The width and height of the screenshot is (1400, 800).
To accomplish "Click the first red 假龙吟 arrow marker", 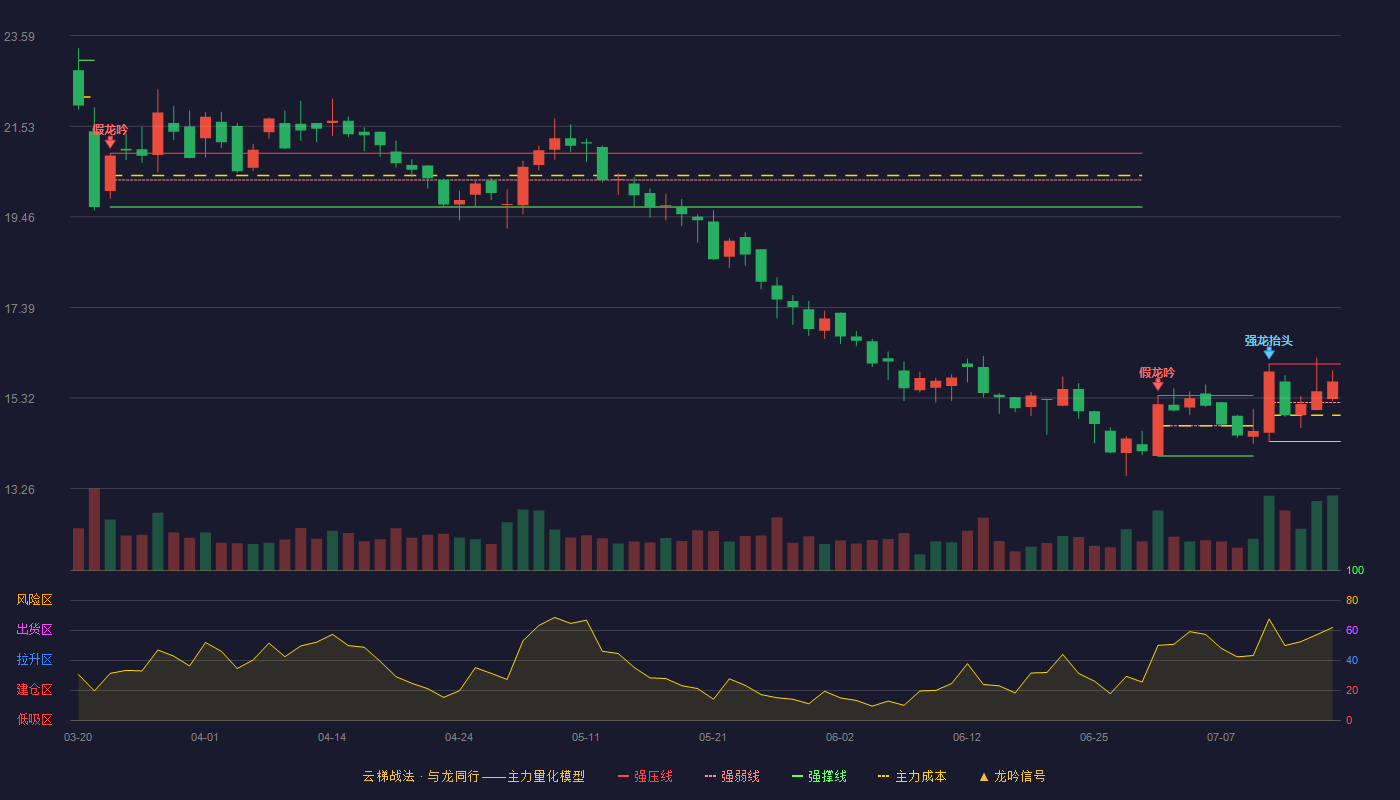I will [110, 142].
